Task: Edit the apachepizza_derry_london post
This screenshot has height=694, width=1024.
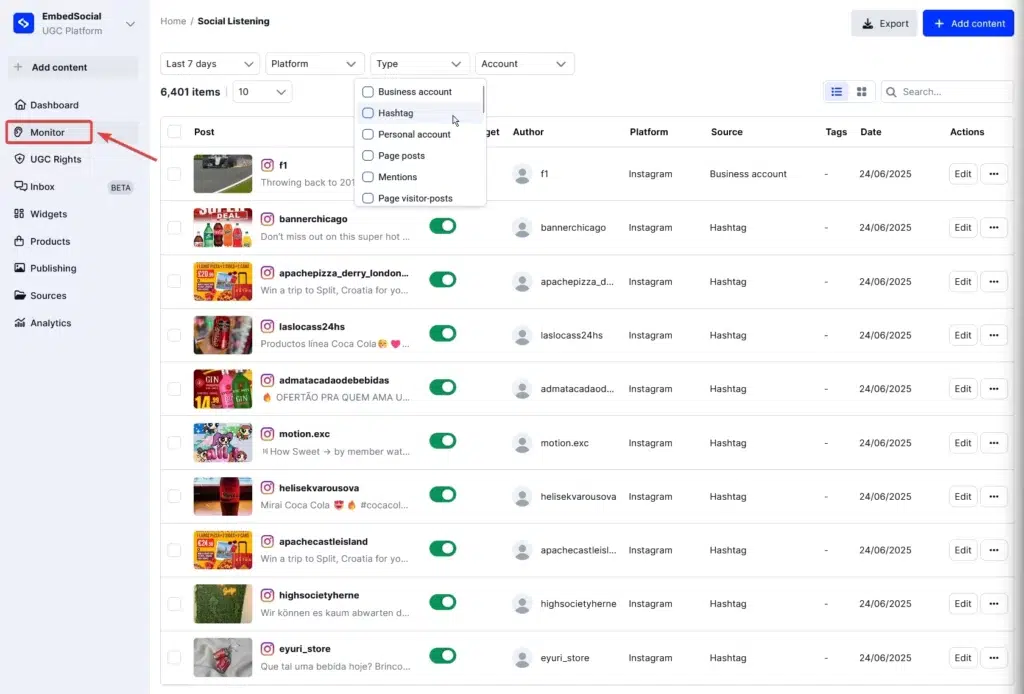Action: (x=963, y=281)
